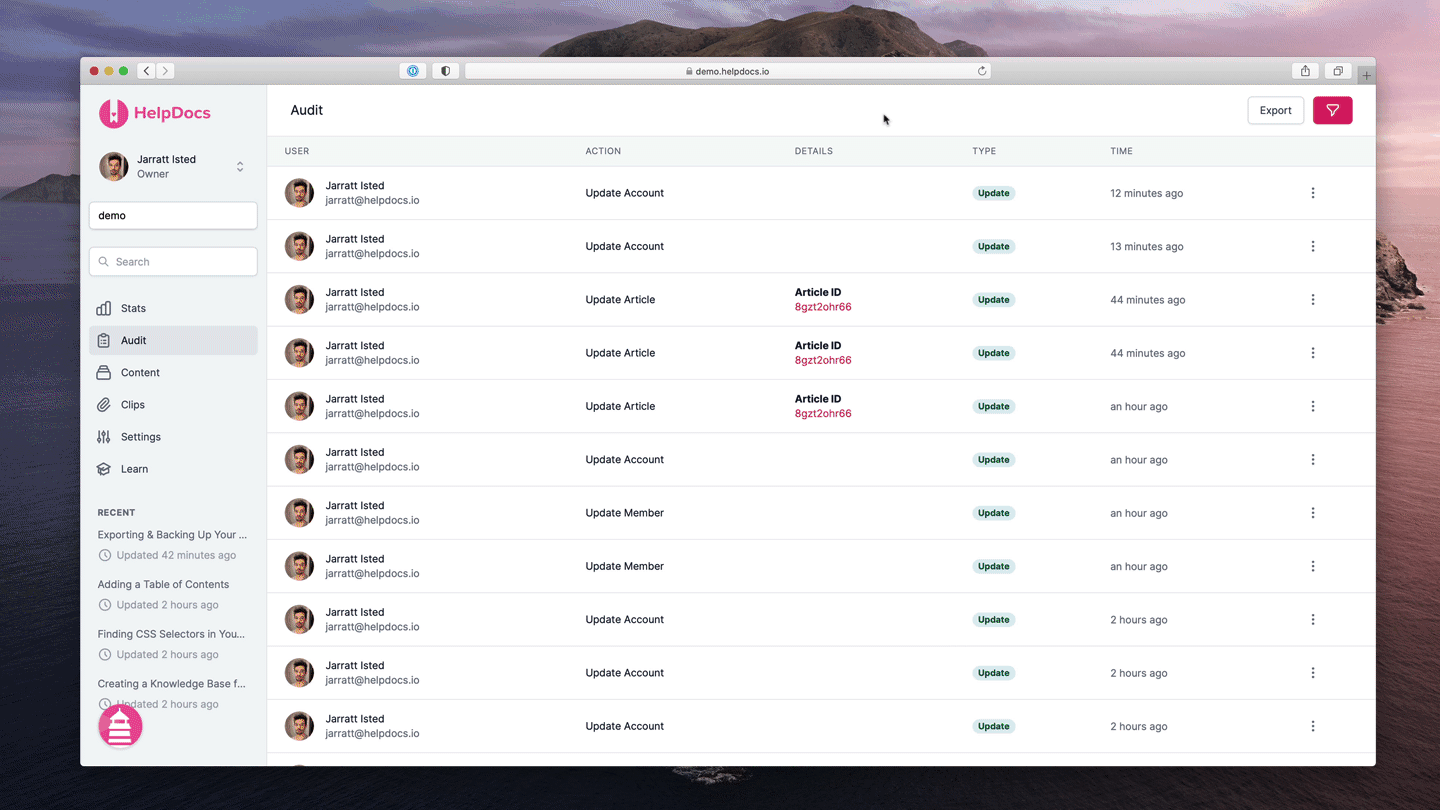Open a new Safari tab

(1366, 75)
